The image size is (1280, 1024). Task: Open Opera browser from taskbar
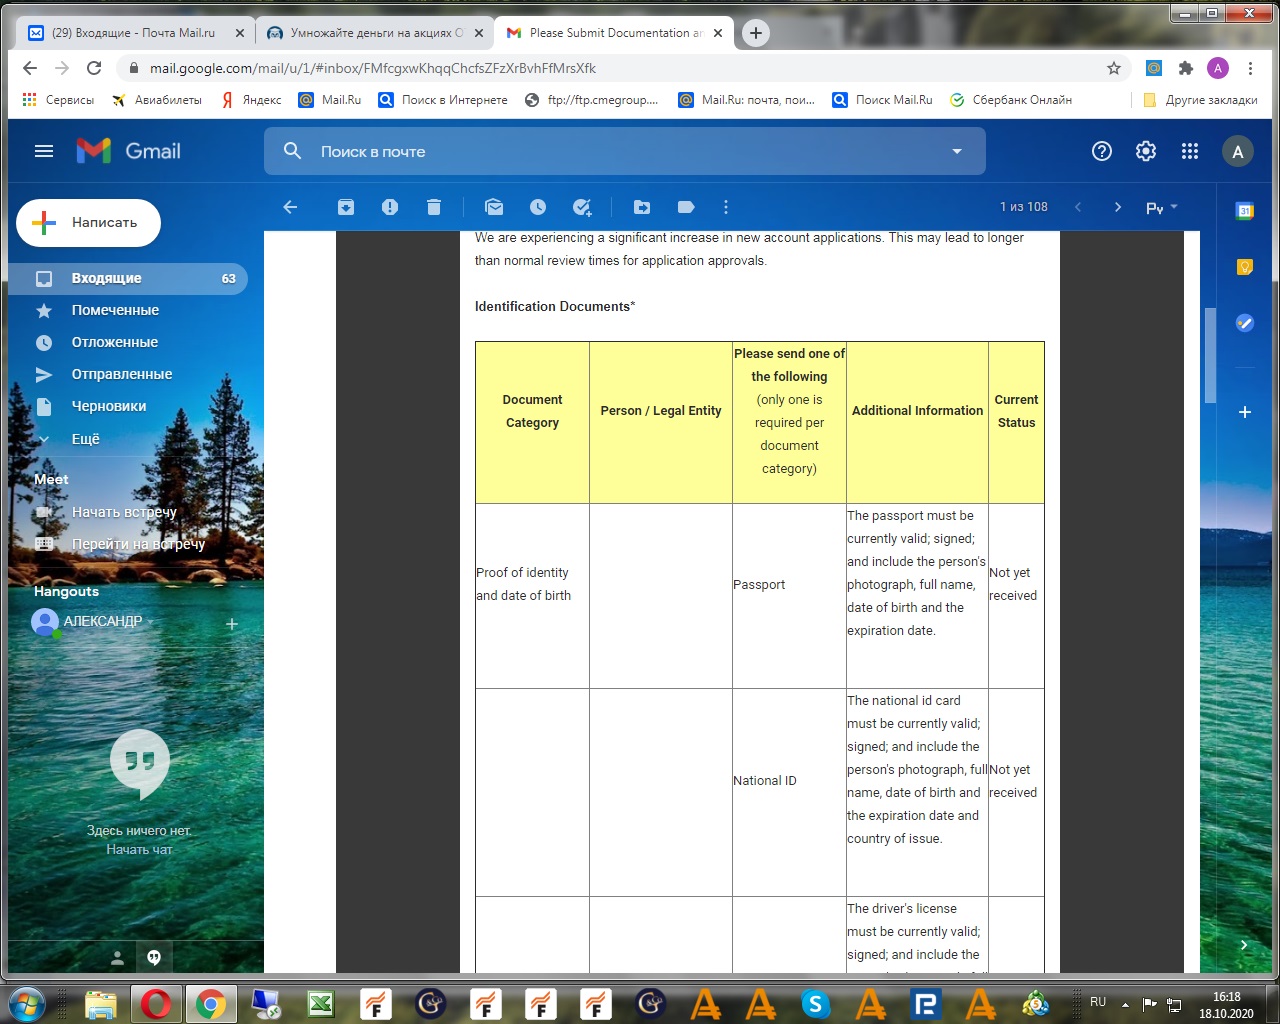click(156, 1003)
